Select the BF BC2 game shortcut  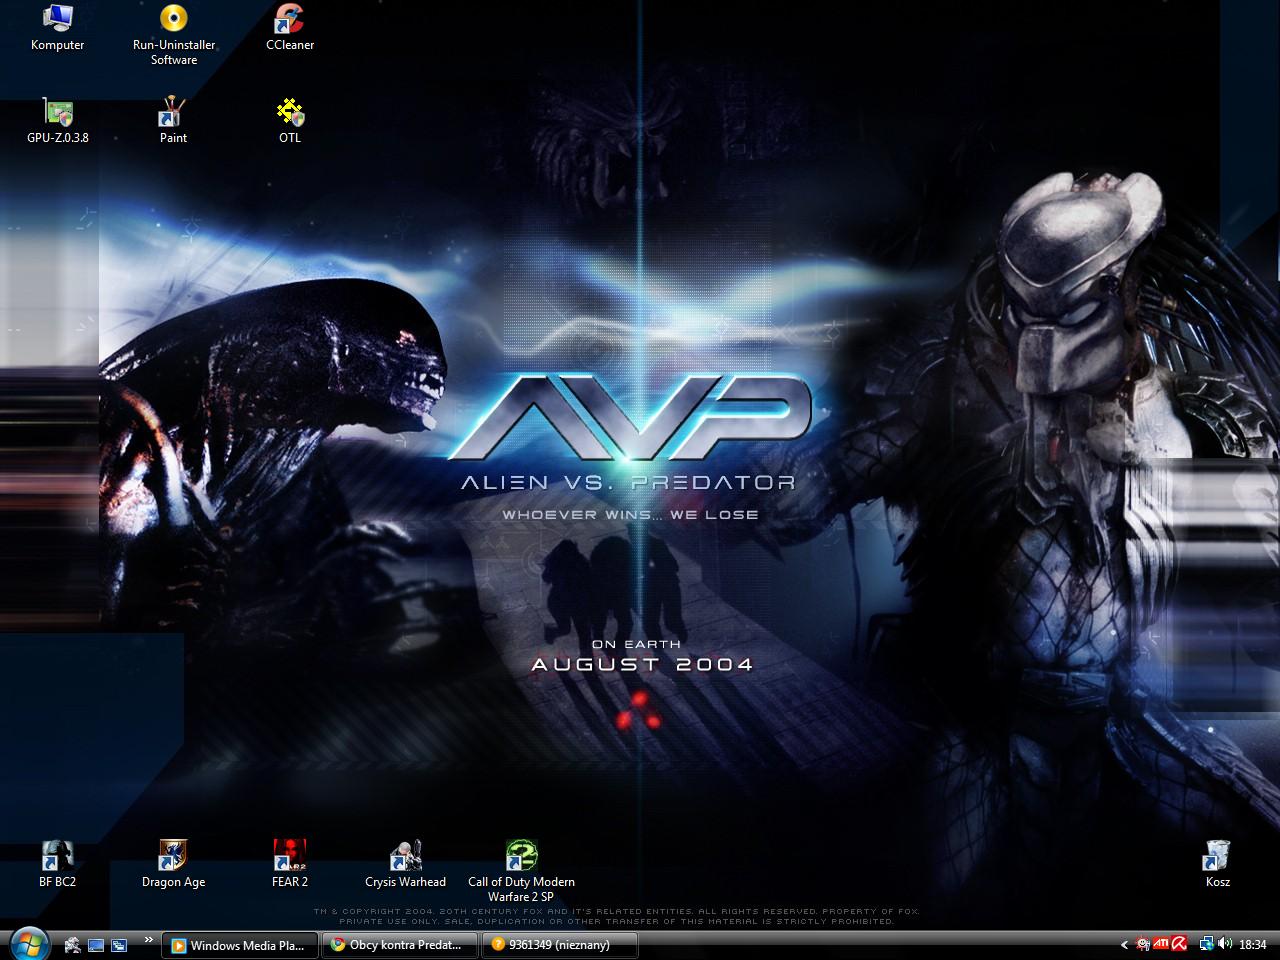point(57,864)
